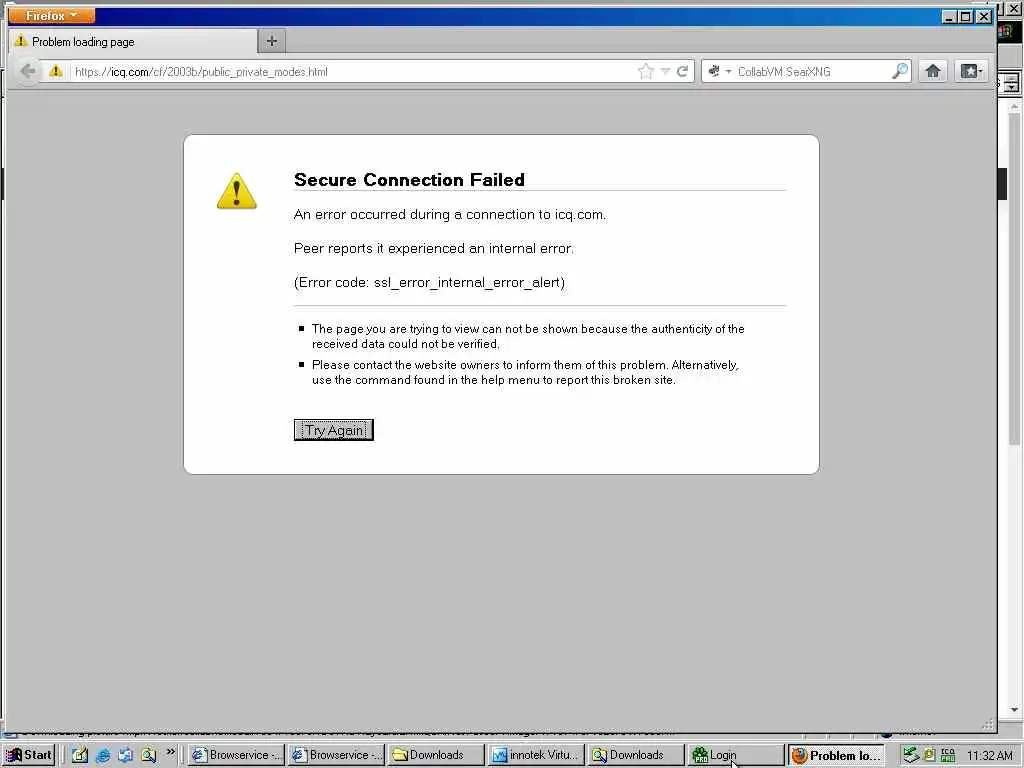Go to the Home page icon
1024x768 pixels.
coord(933,71)
